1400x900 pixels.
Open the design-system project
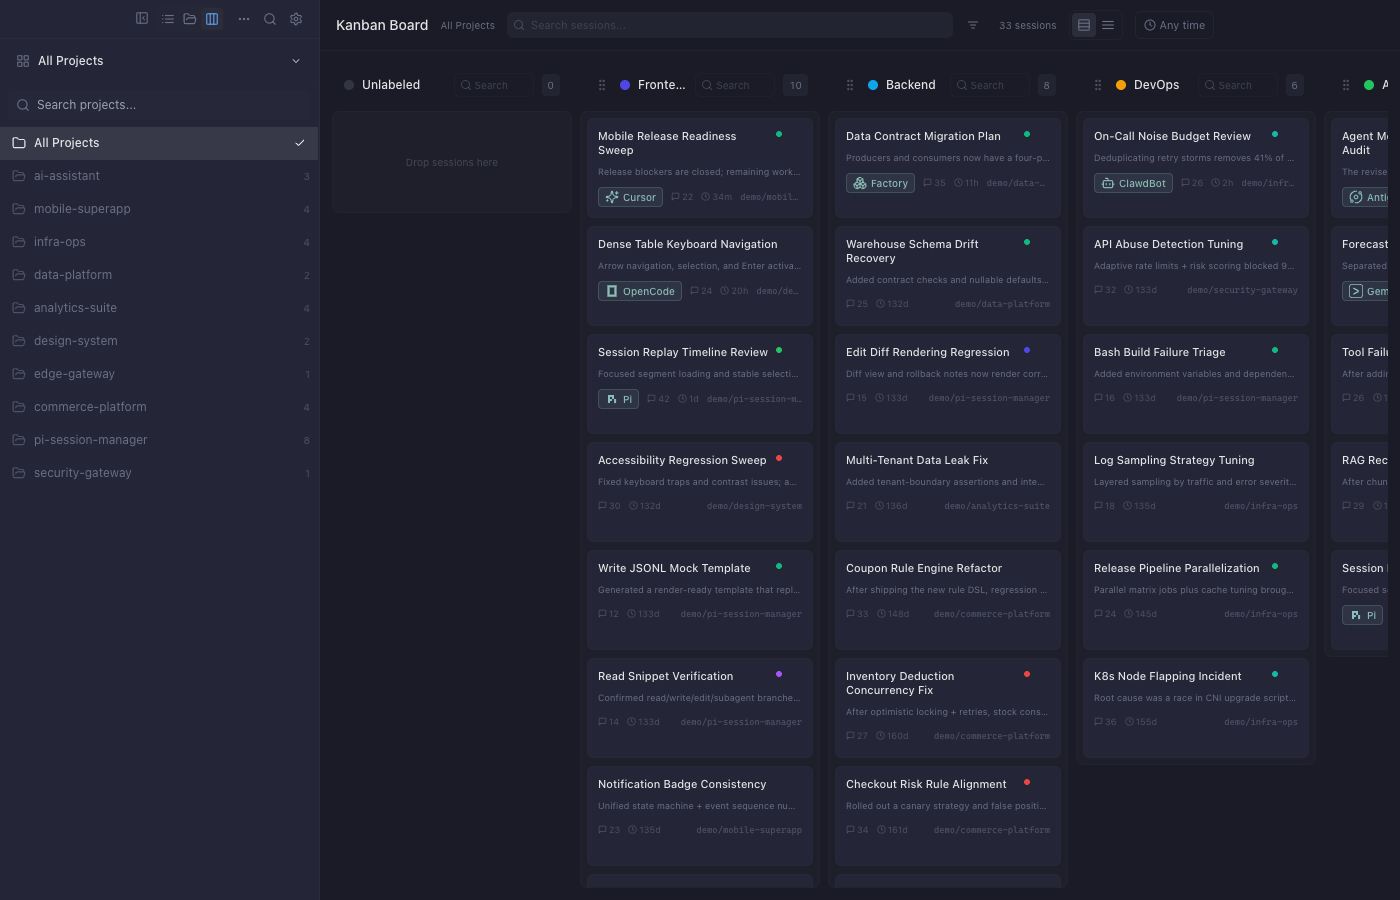point(159,341)
